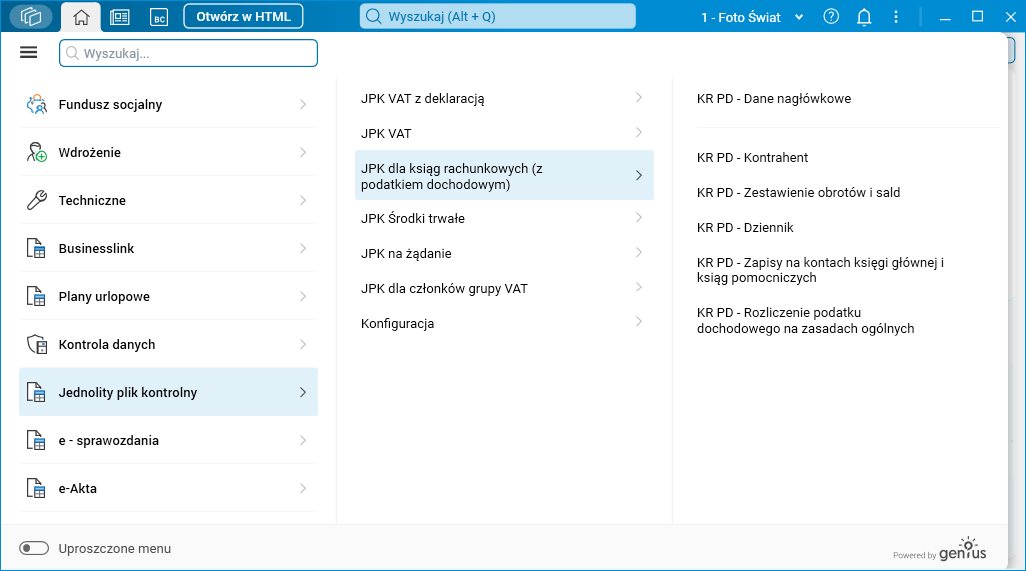Toggle the Uproszczone menu switch
Image resolution: width=1026 pixels, height=571 pixels.
tap(34, 548)
